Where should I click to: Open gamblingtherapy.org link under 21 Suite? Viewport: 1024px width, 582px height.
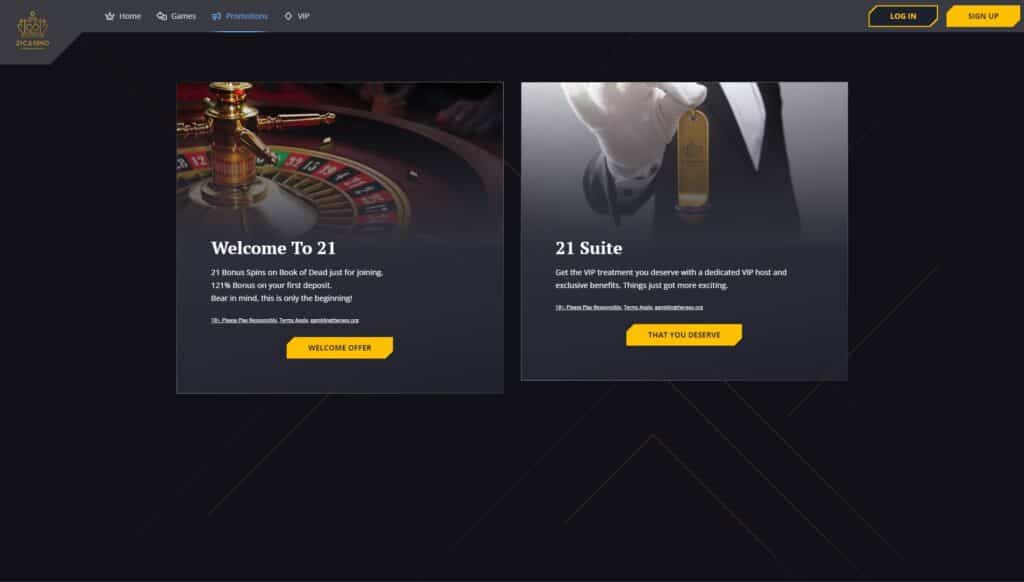point(679,307)
